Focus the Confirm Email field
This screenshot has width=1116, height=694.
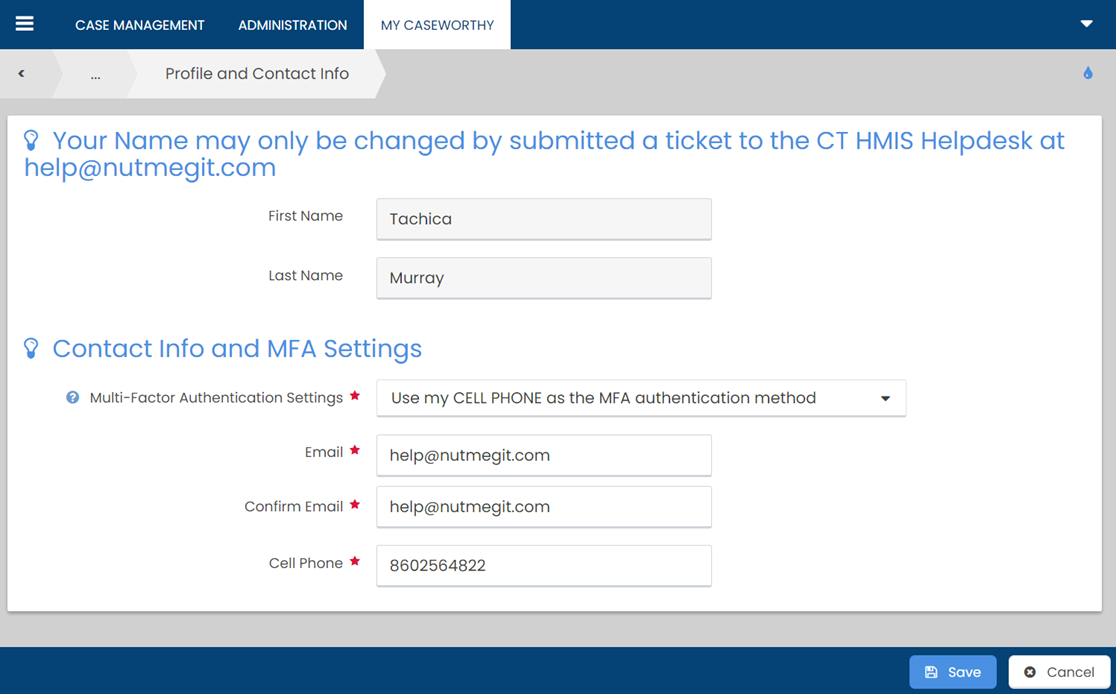tap(543, 507)
